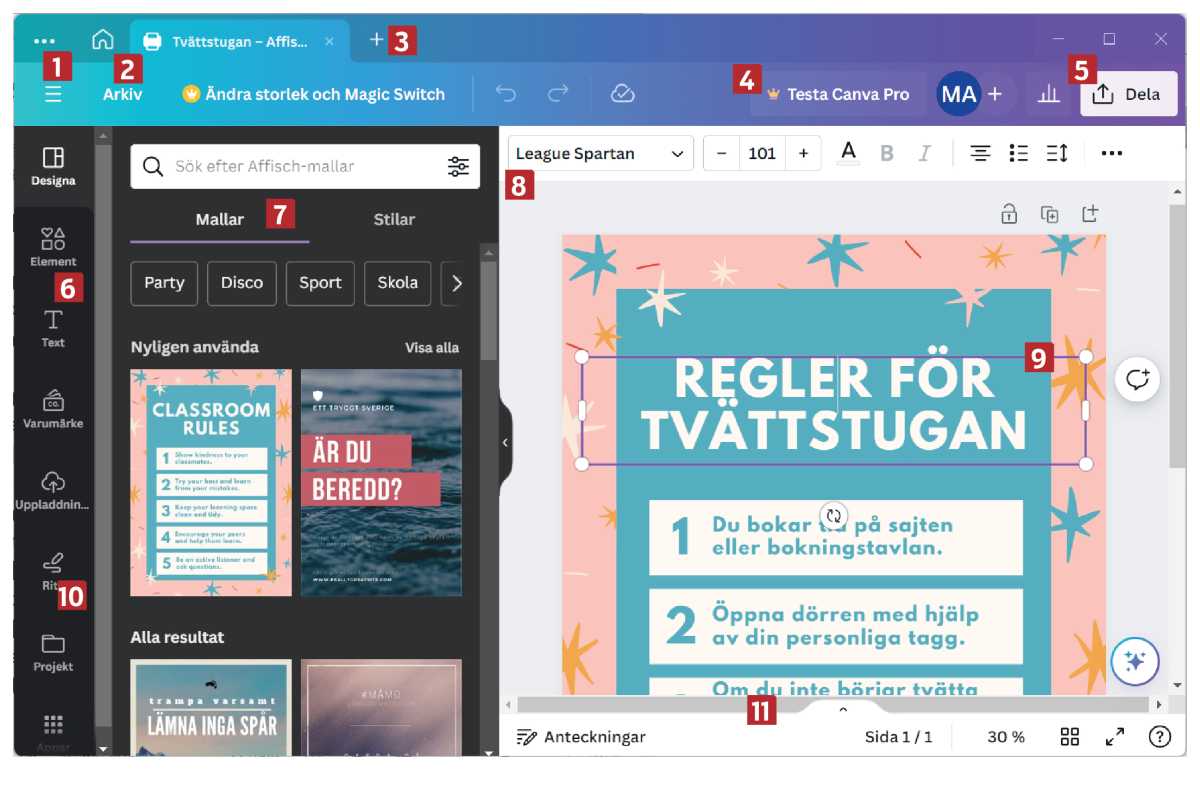Screen dimensions: 1200x789
Task: Lock the selected text element
Action: [x=1009, y=213]
